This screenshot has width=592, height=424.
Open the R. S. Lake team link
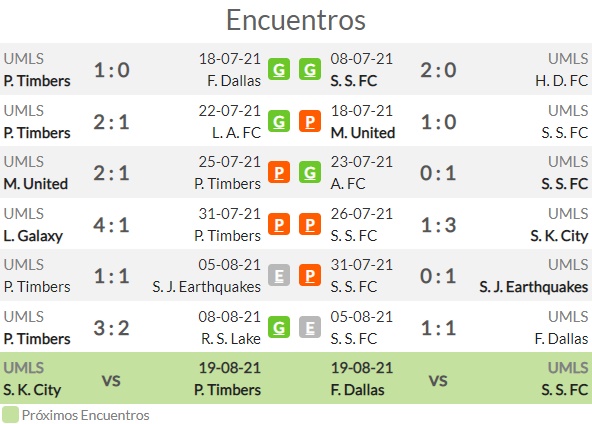point(231,339)
